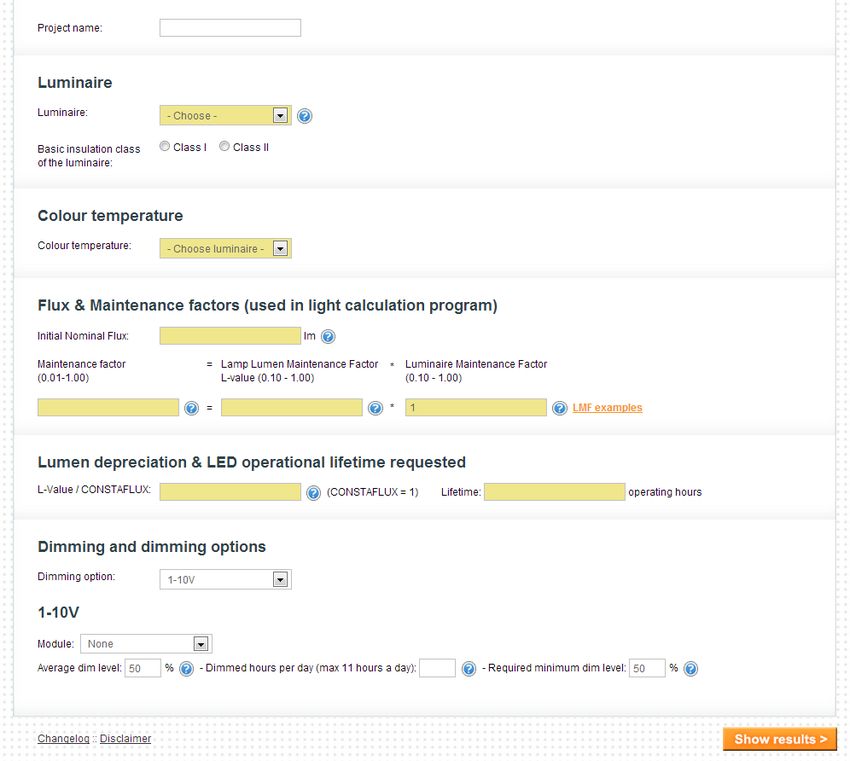850x761 pixels.
Task: Click help icon for L-Value / CONSTAFLUX
Action: [x=313, y=493]
